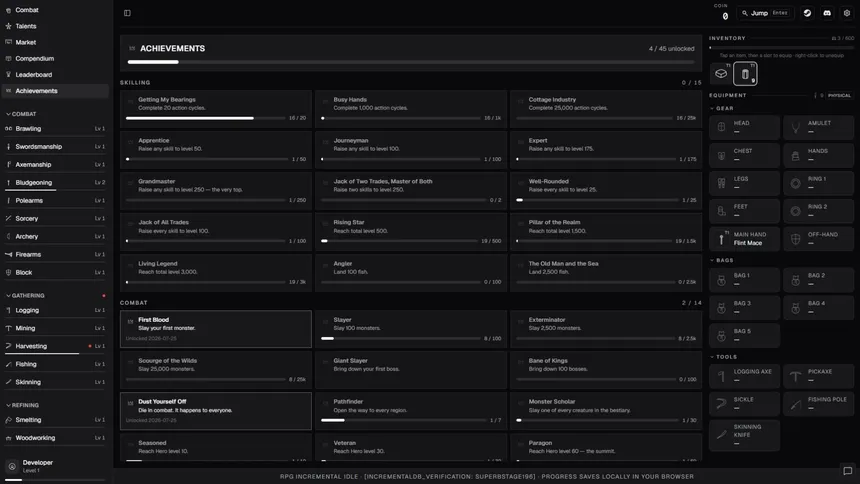The image size is (860, 484).
Task: Click the '4 / 45 unlocked' counter
Action: [x=671, y=49]
